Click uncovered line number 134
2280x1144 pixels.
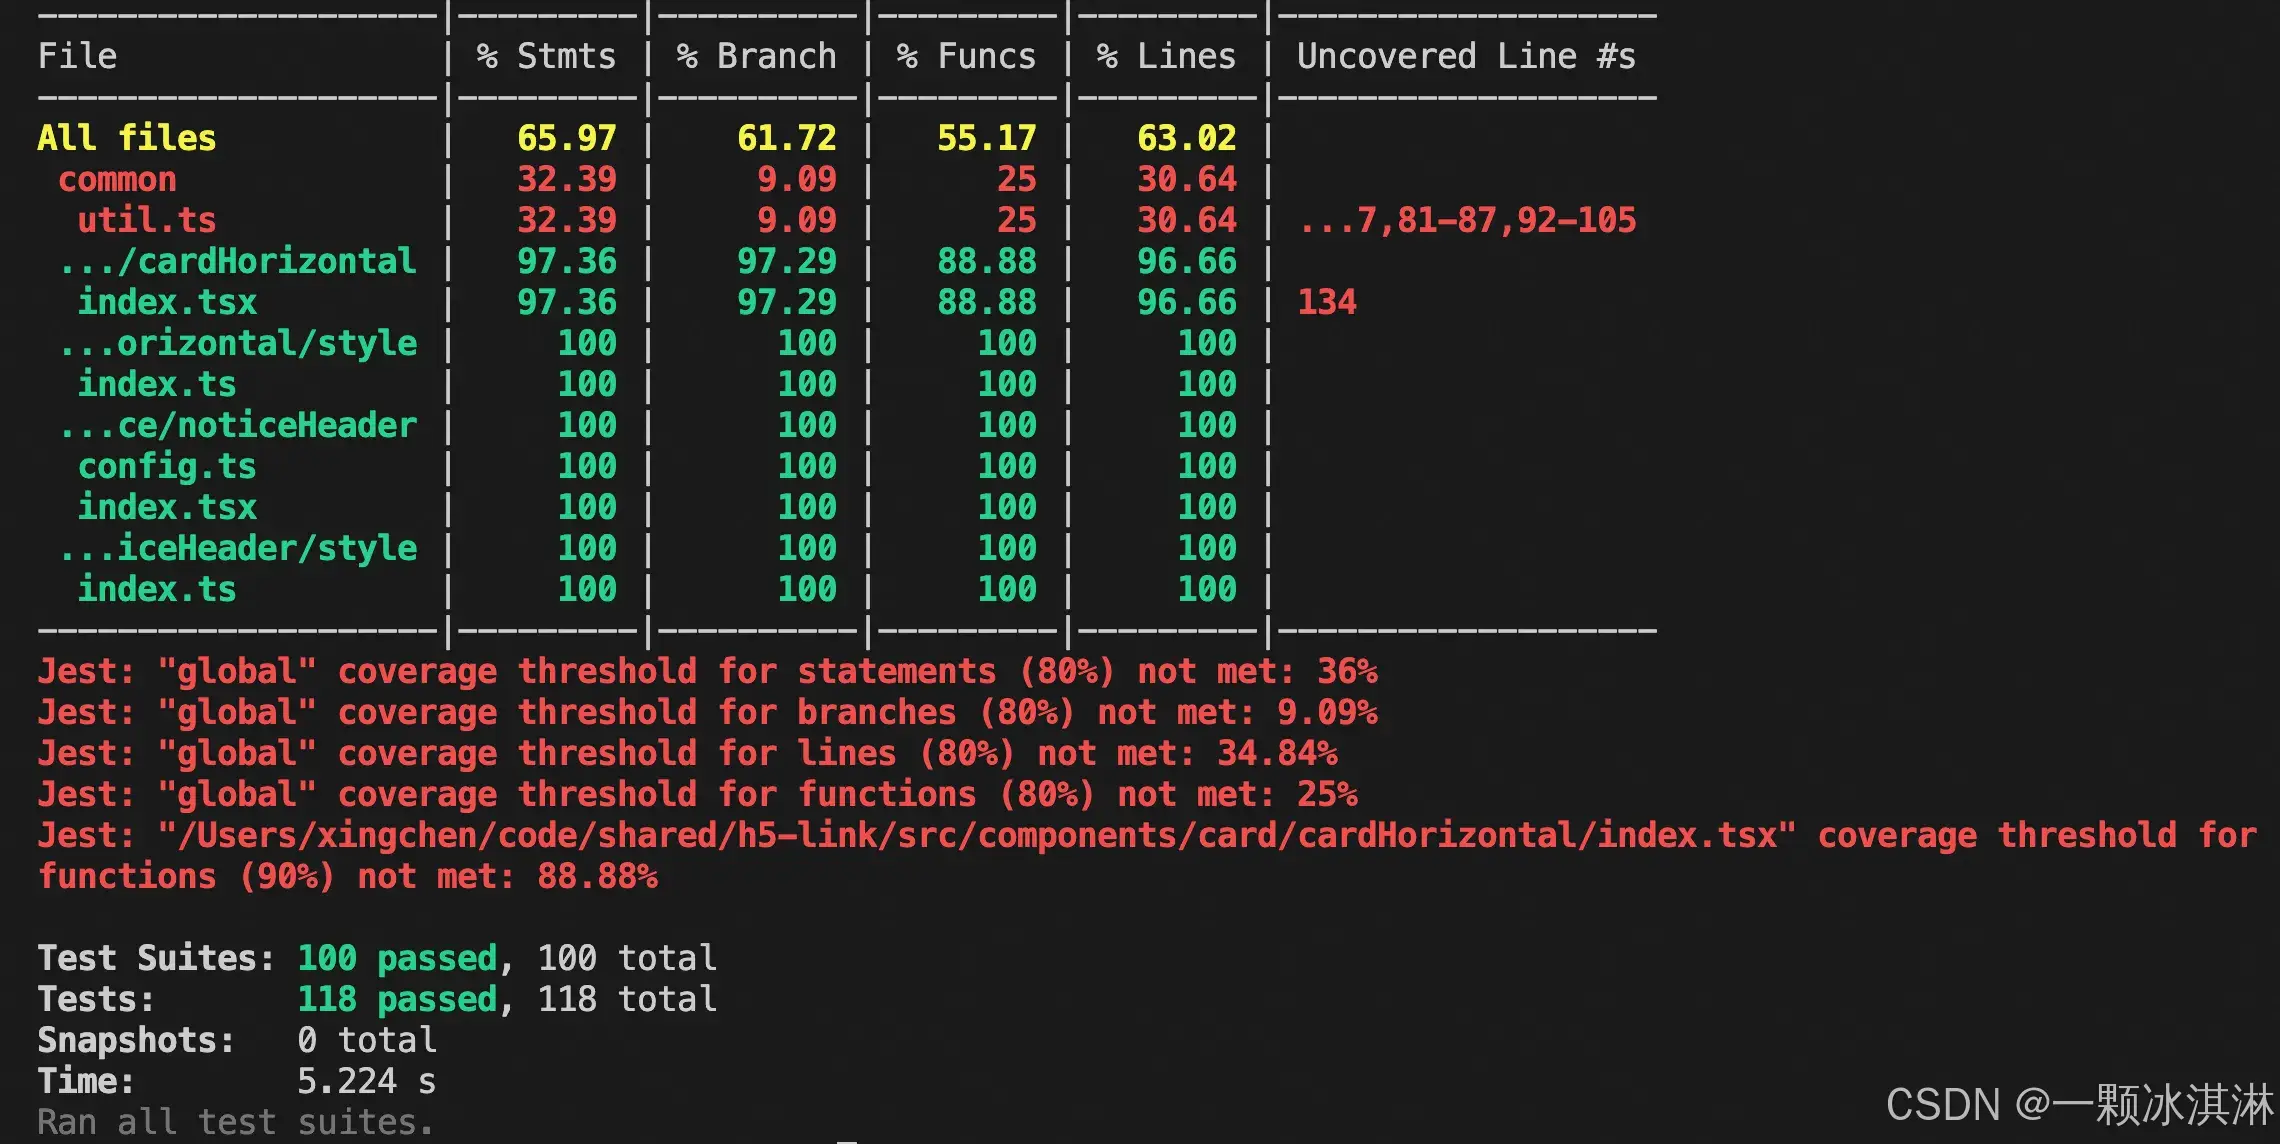click(1327, 303)
